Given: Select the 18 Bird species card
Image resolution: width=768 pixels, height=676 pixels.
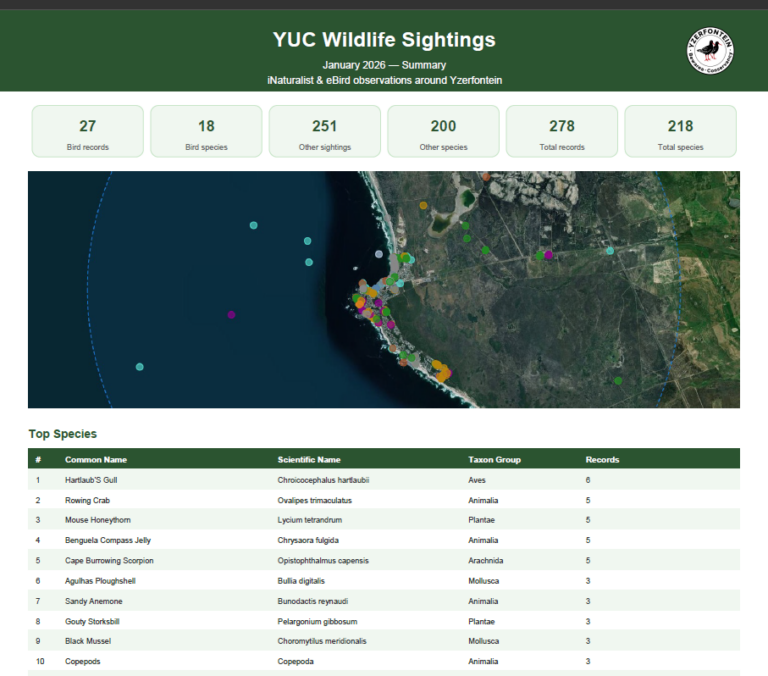Looking at the screenshot, I should tap(206, 131).
